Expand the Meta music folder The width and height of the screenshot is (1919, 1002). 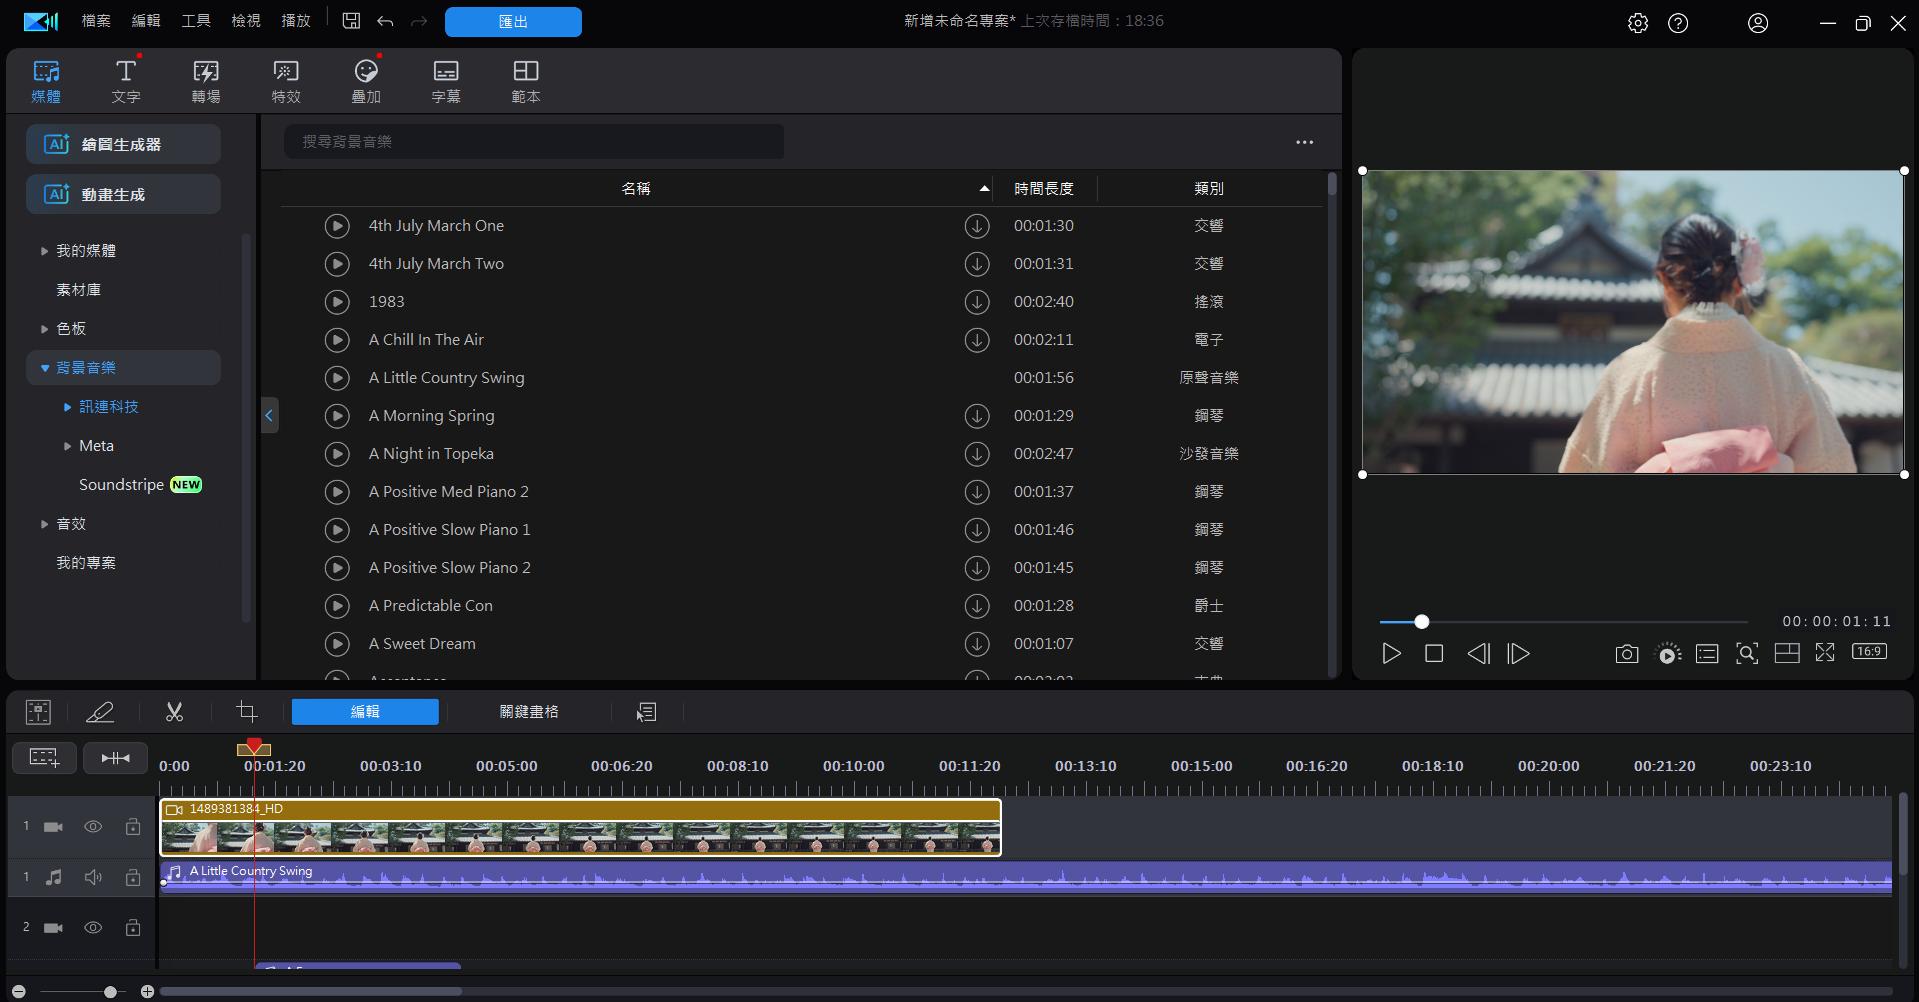pos(67,446)
